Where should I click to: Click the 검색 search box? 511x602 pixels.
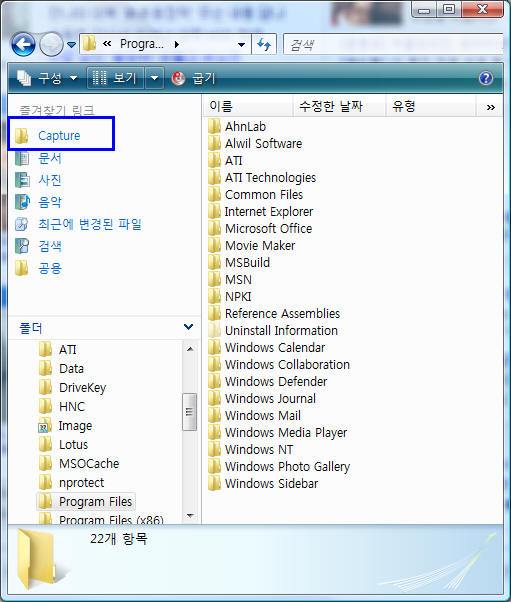pyautogui.click(x=393, y=45)
